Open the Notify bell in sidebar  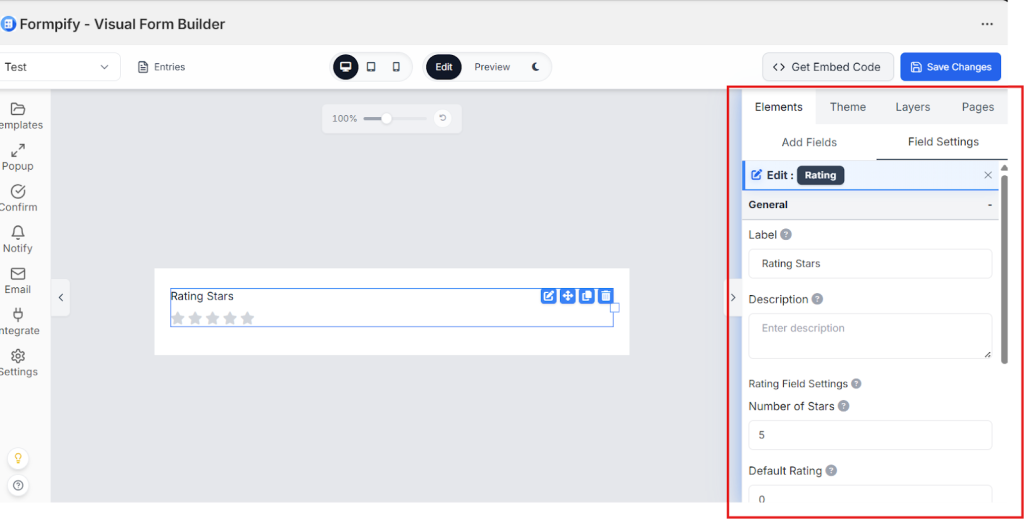(x=18, y=239)
